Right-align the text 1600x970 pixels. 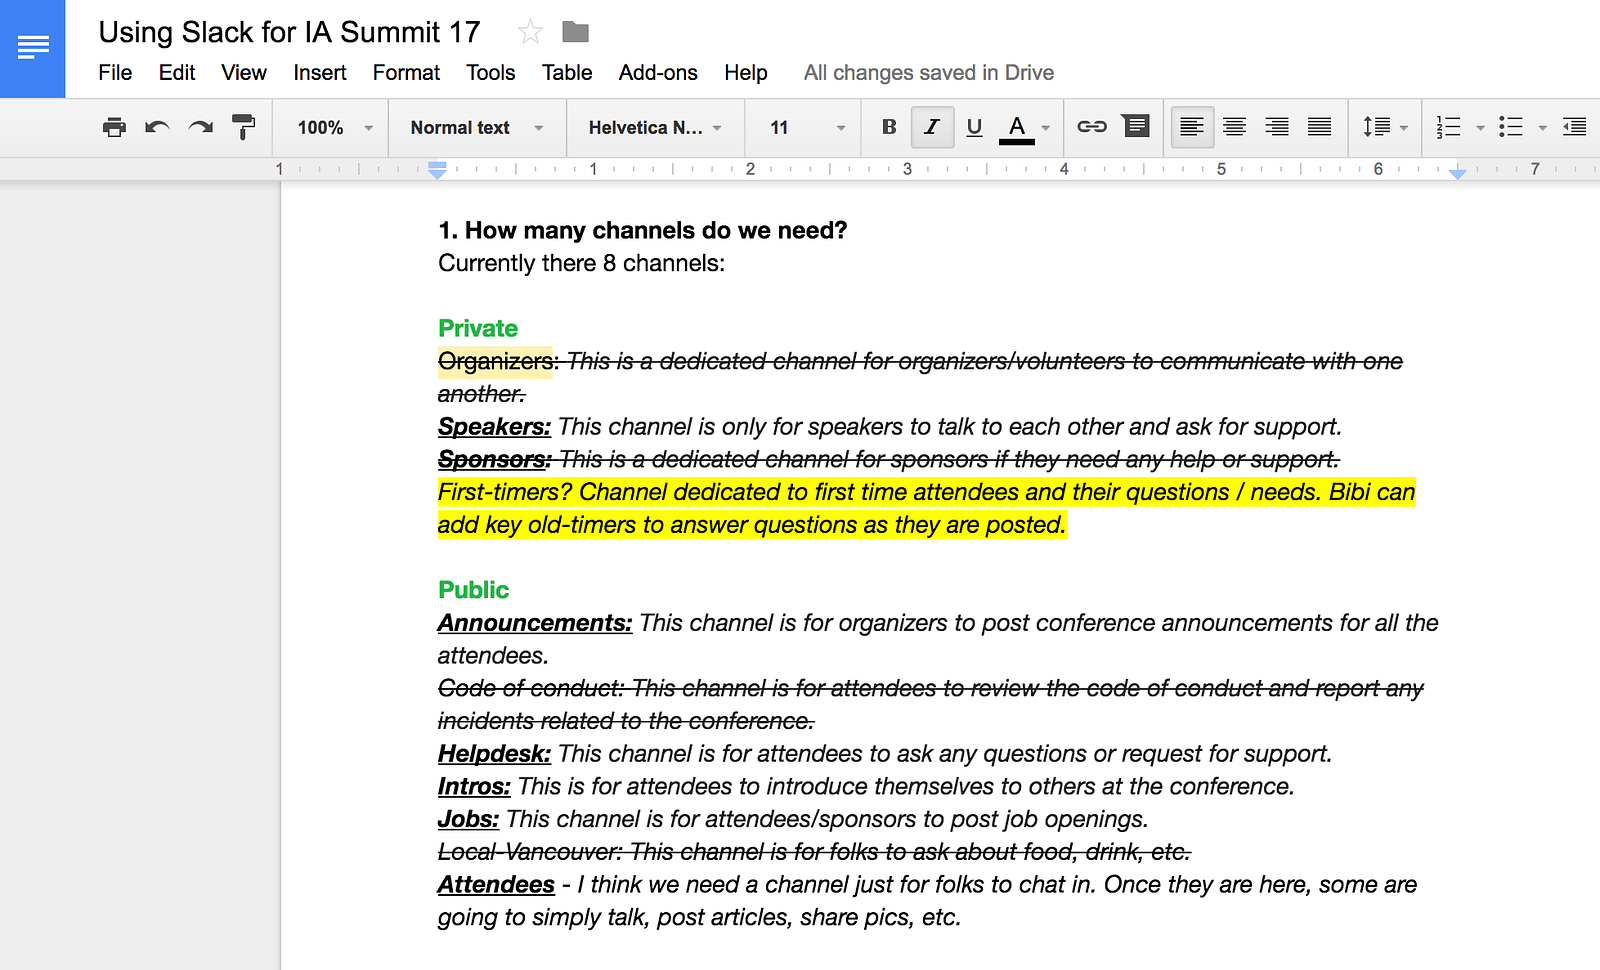[x=1277, y=127]
